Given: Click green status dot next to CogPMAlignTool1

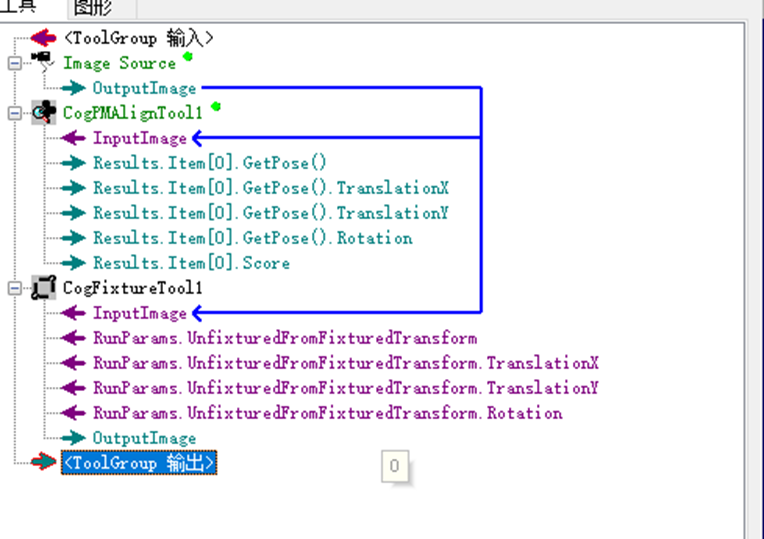Looking at the screenshot, I should (x=216, y=107).
